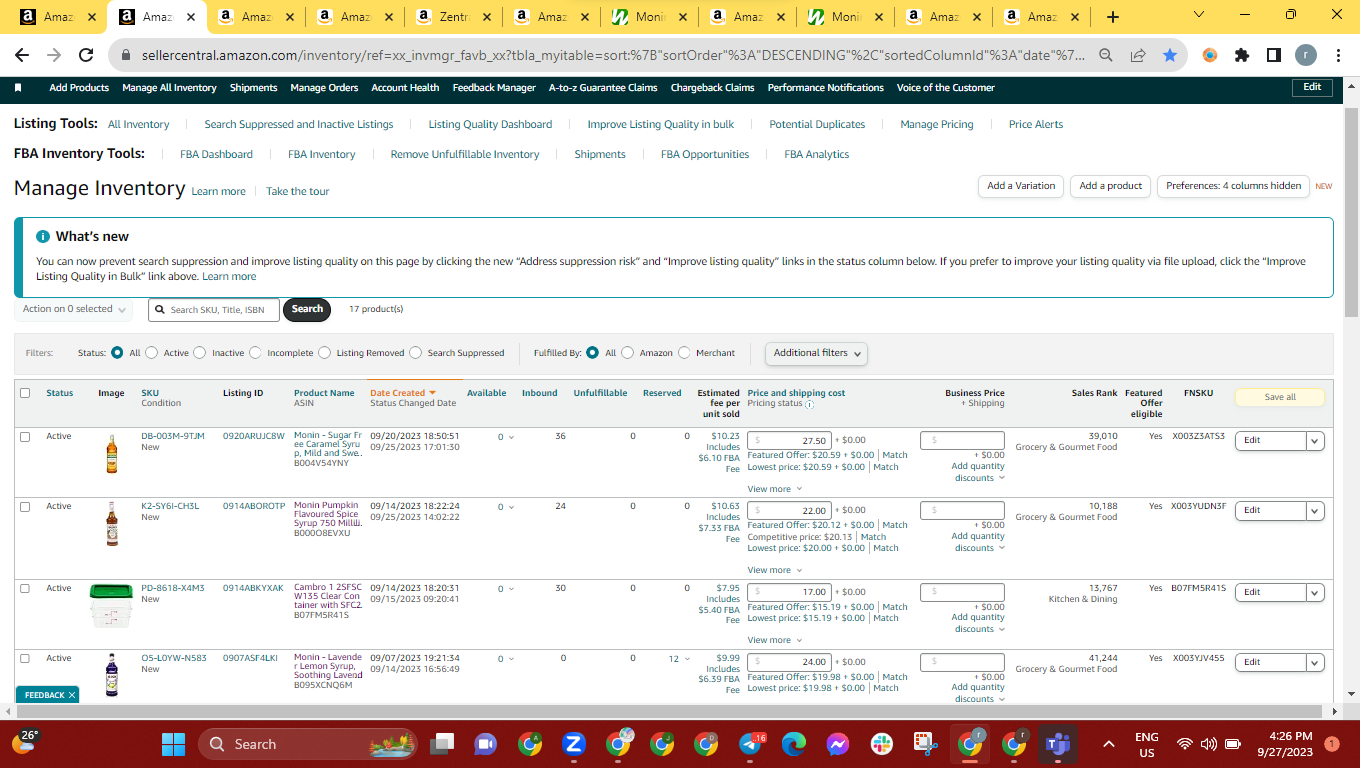Open Slack from the taskbar
Viewport: 1360px width, 768px height.
(x=882, y=744)
